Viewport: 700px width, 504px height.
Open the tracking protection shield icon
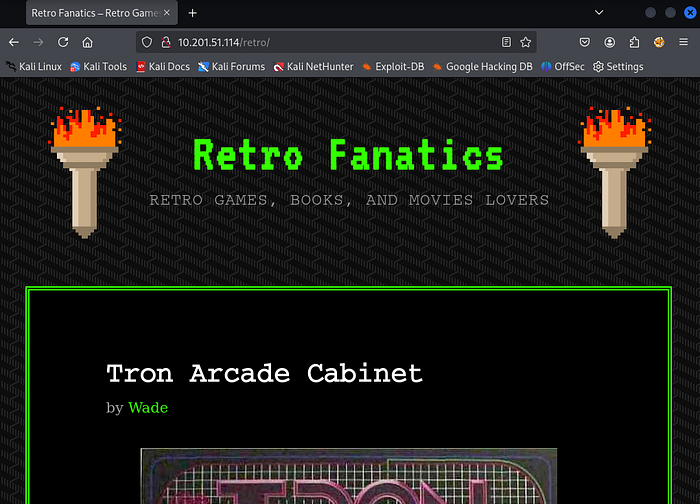pos(147,42)
